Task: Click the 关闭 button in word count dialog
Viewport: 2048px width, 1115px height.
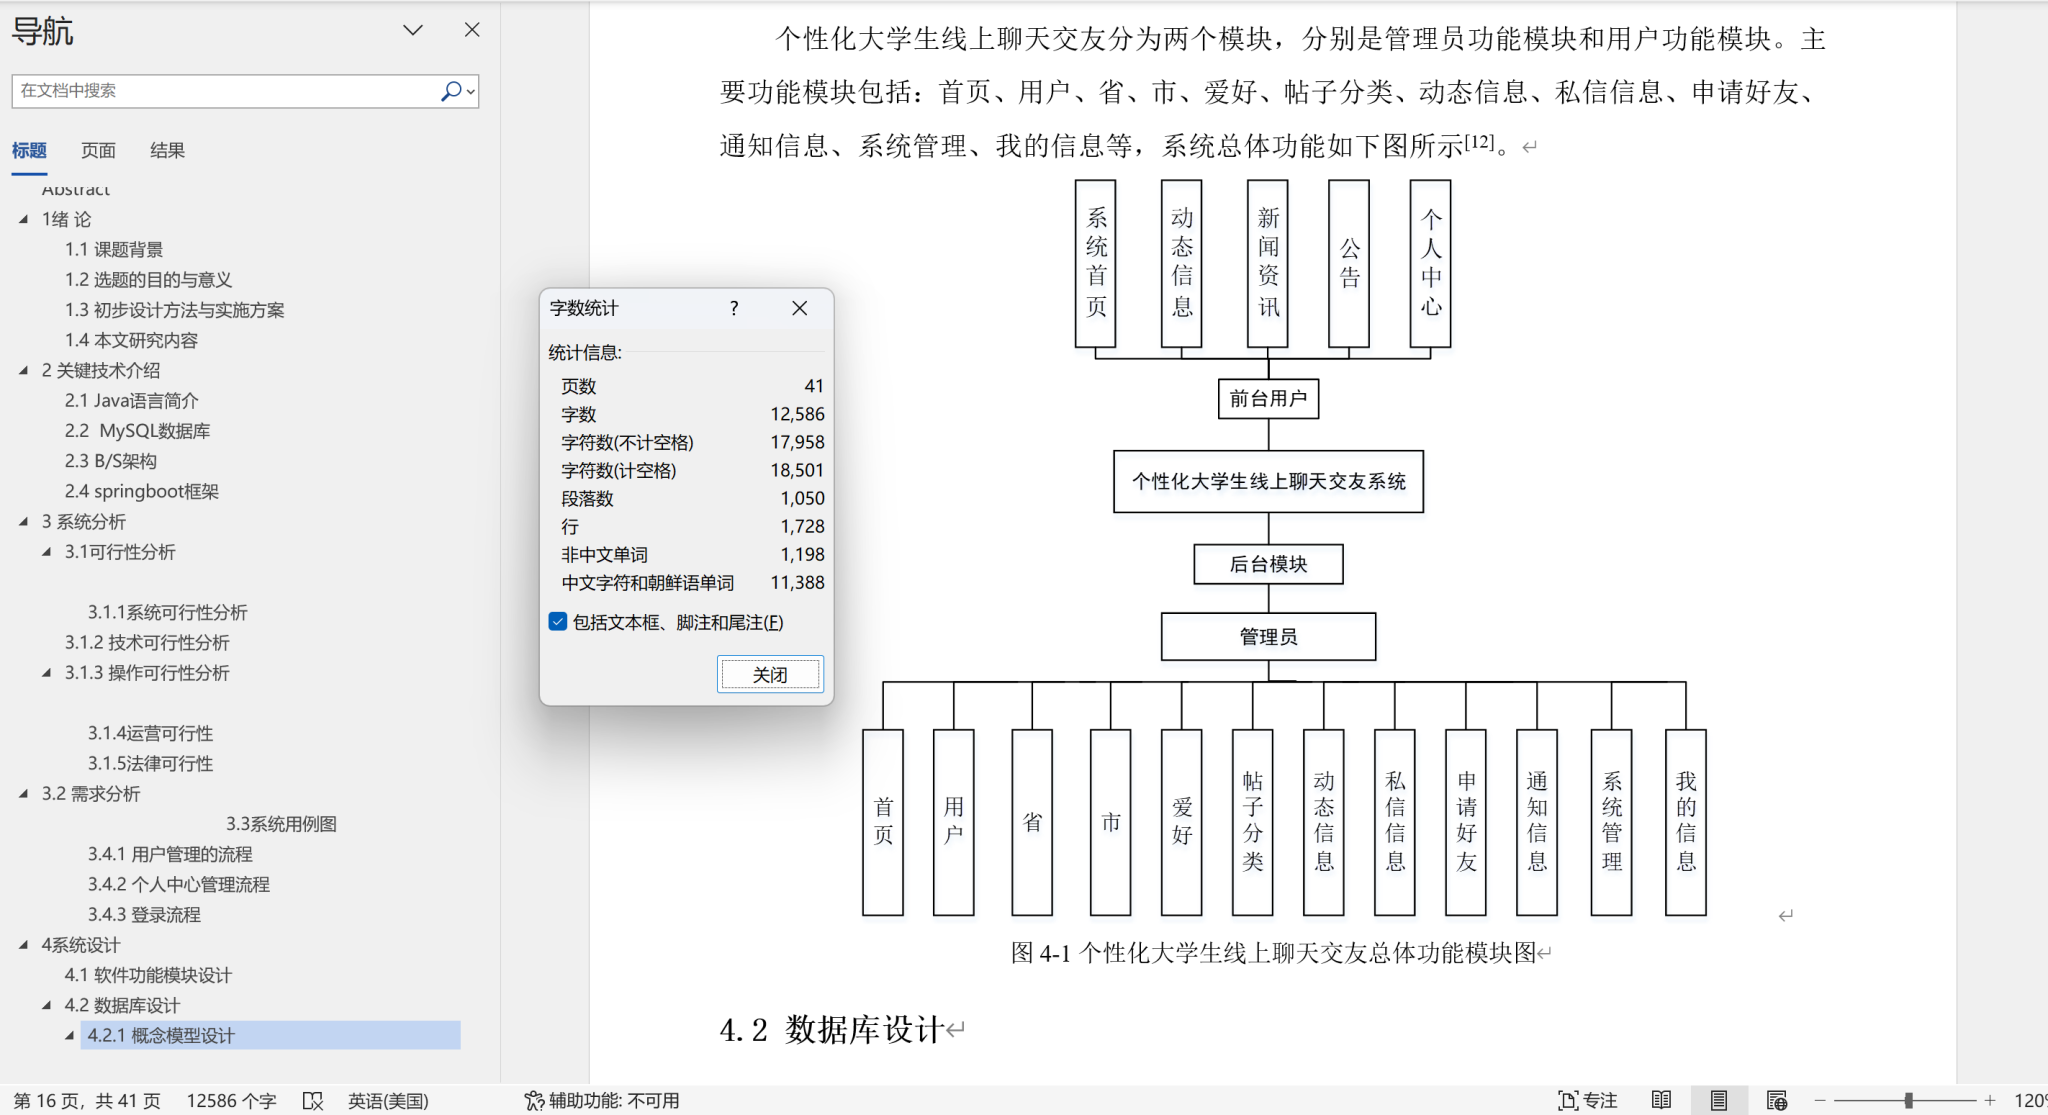Action: 769,673
